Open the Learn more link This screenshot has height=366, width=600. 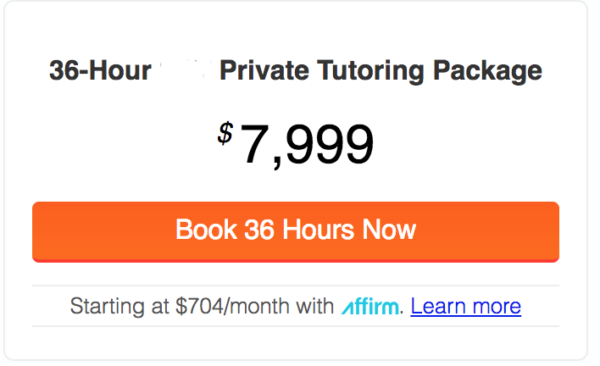[466, 306]
